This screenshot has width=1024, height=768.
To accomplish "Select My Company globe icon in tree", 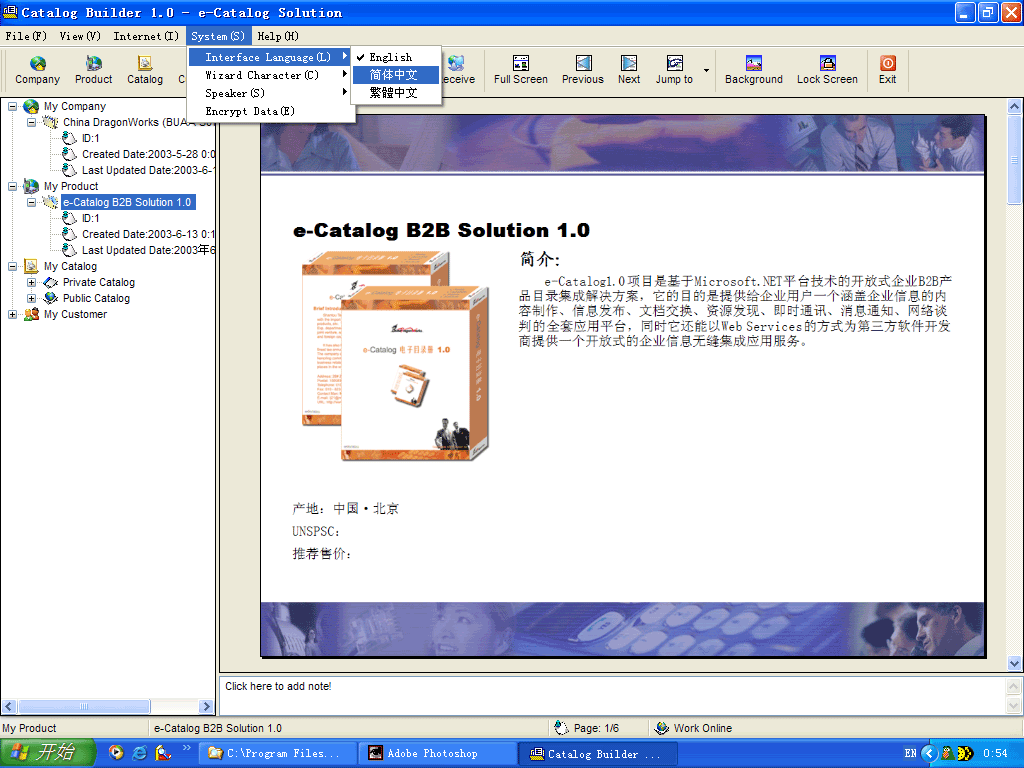I will pyautogui.click(x=31, y=106).
